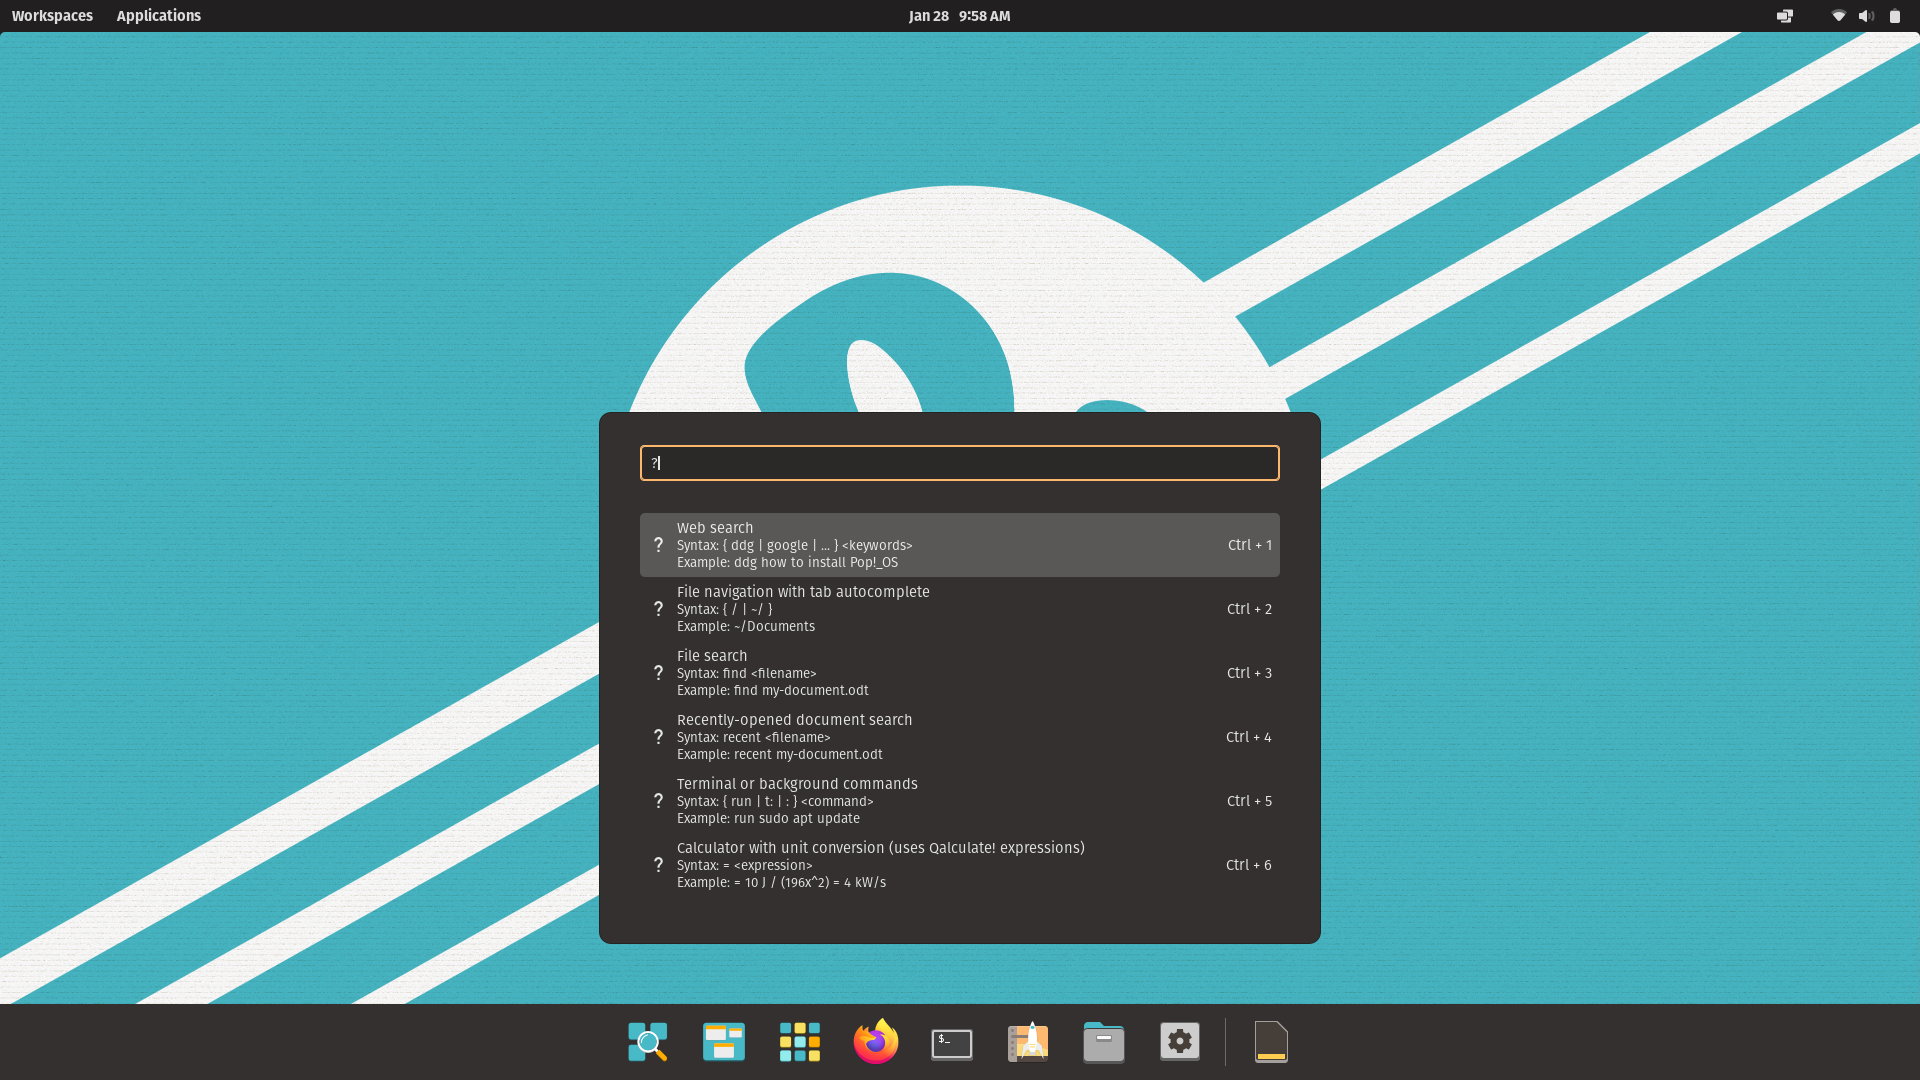The image size is (1920, 1080).
Task: Select Recently-opened document search result
Action: (x=960, y=737)
